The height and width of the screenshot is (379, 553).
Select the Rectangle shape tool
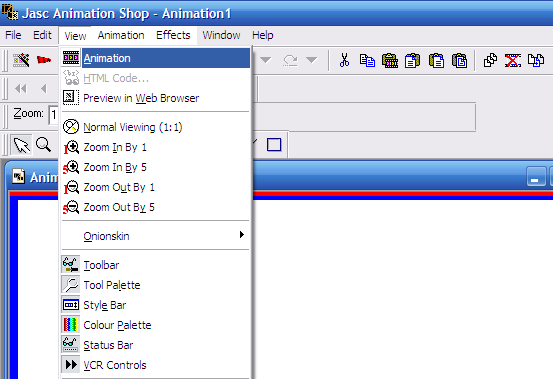pos(274,145)
